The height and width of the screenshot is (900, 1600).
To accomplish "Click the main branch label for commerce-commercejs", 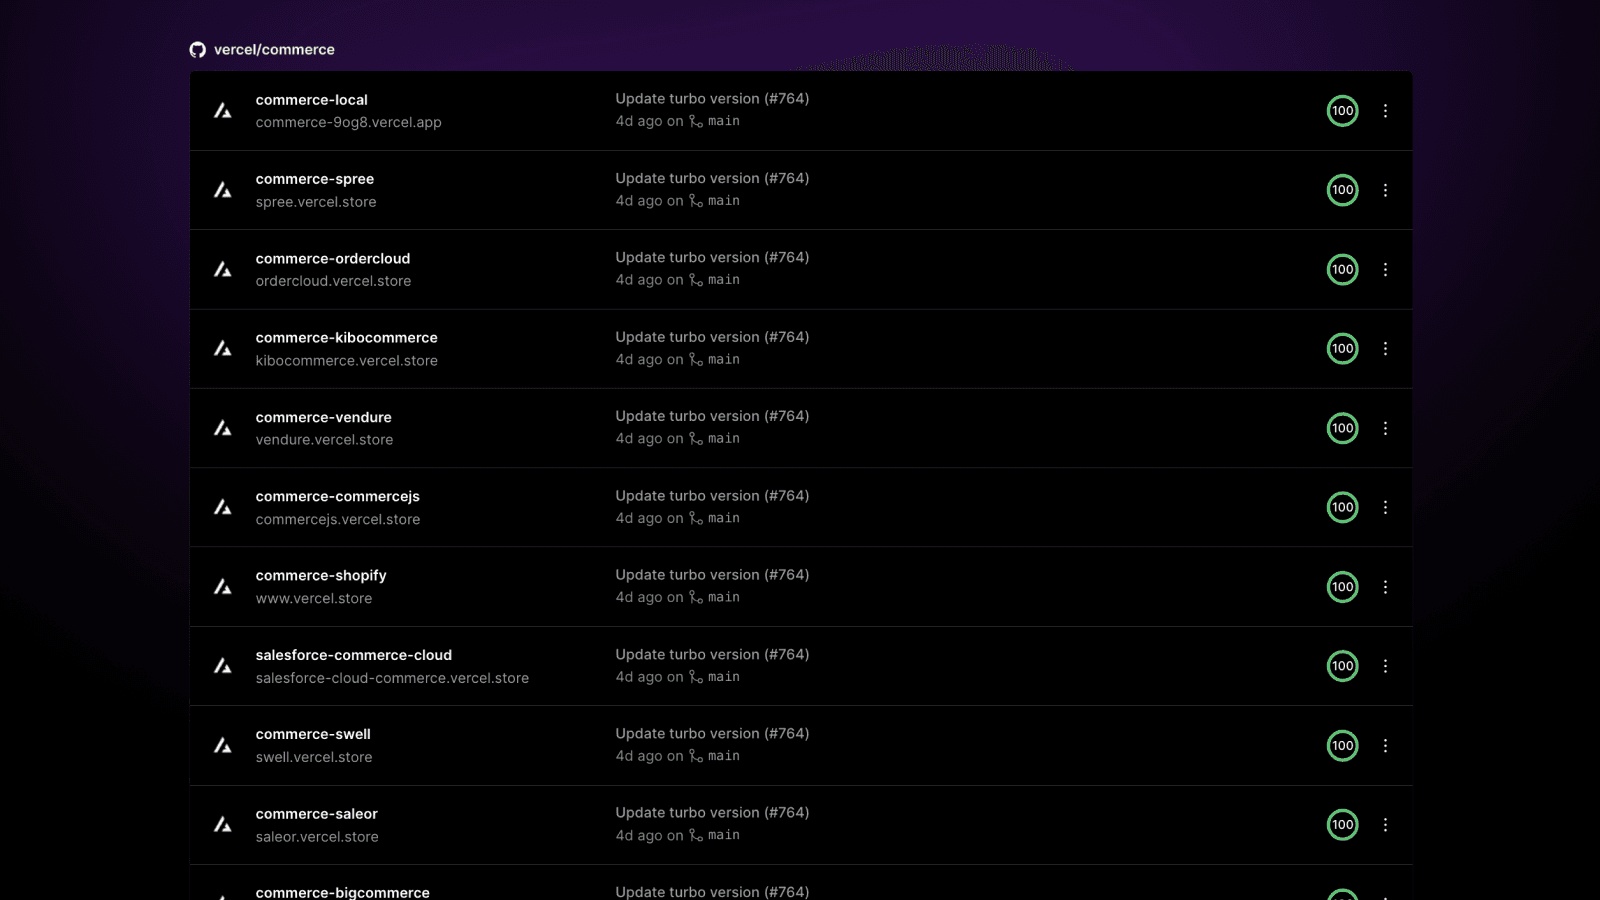I will coord(723,517).
